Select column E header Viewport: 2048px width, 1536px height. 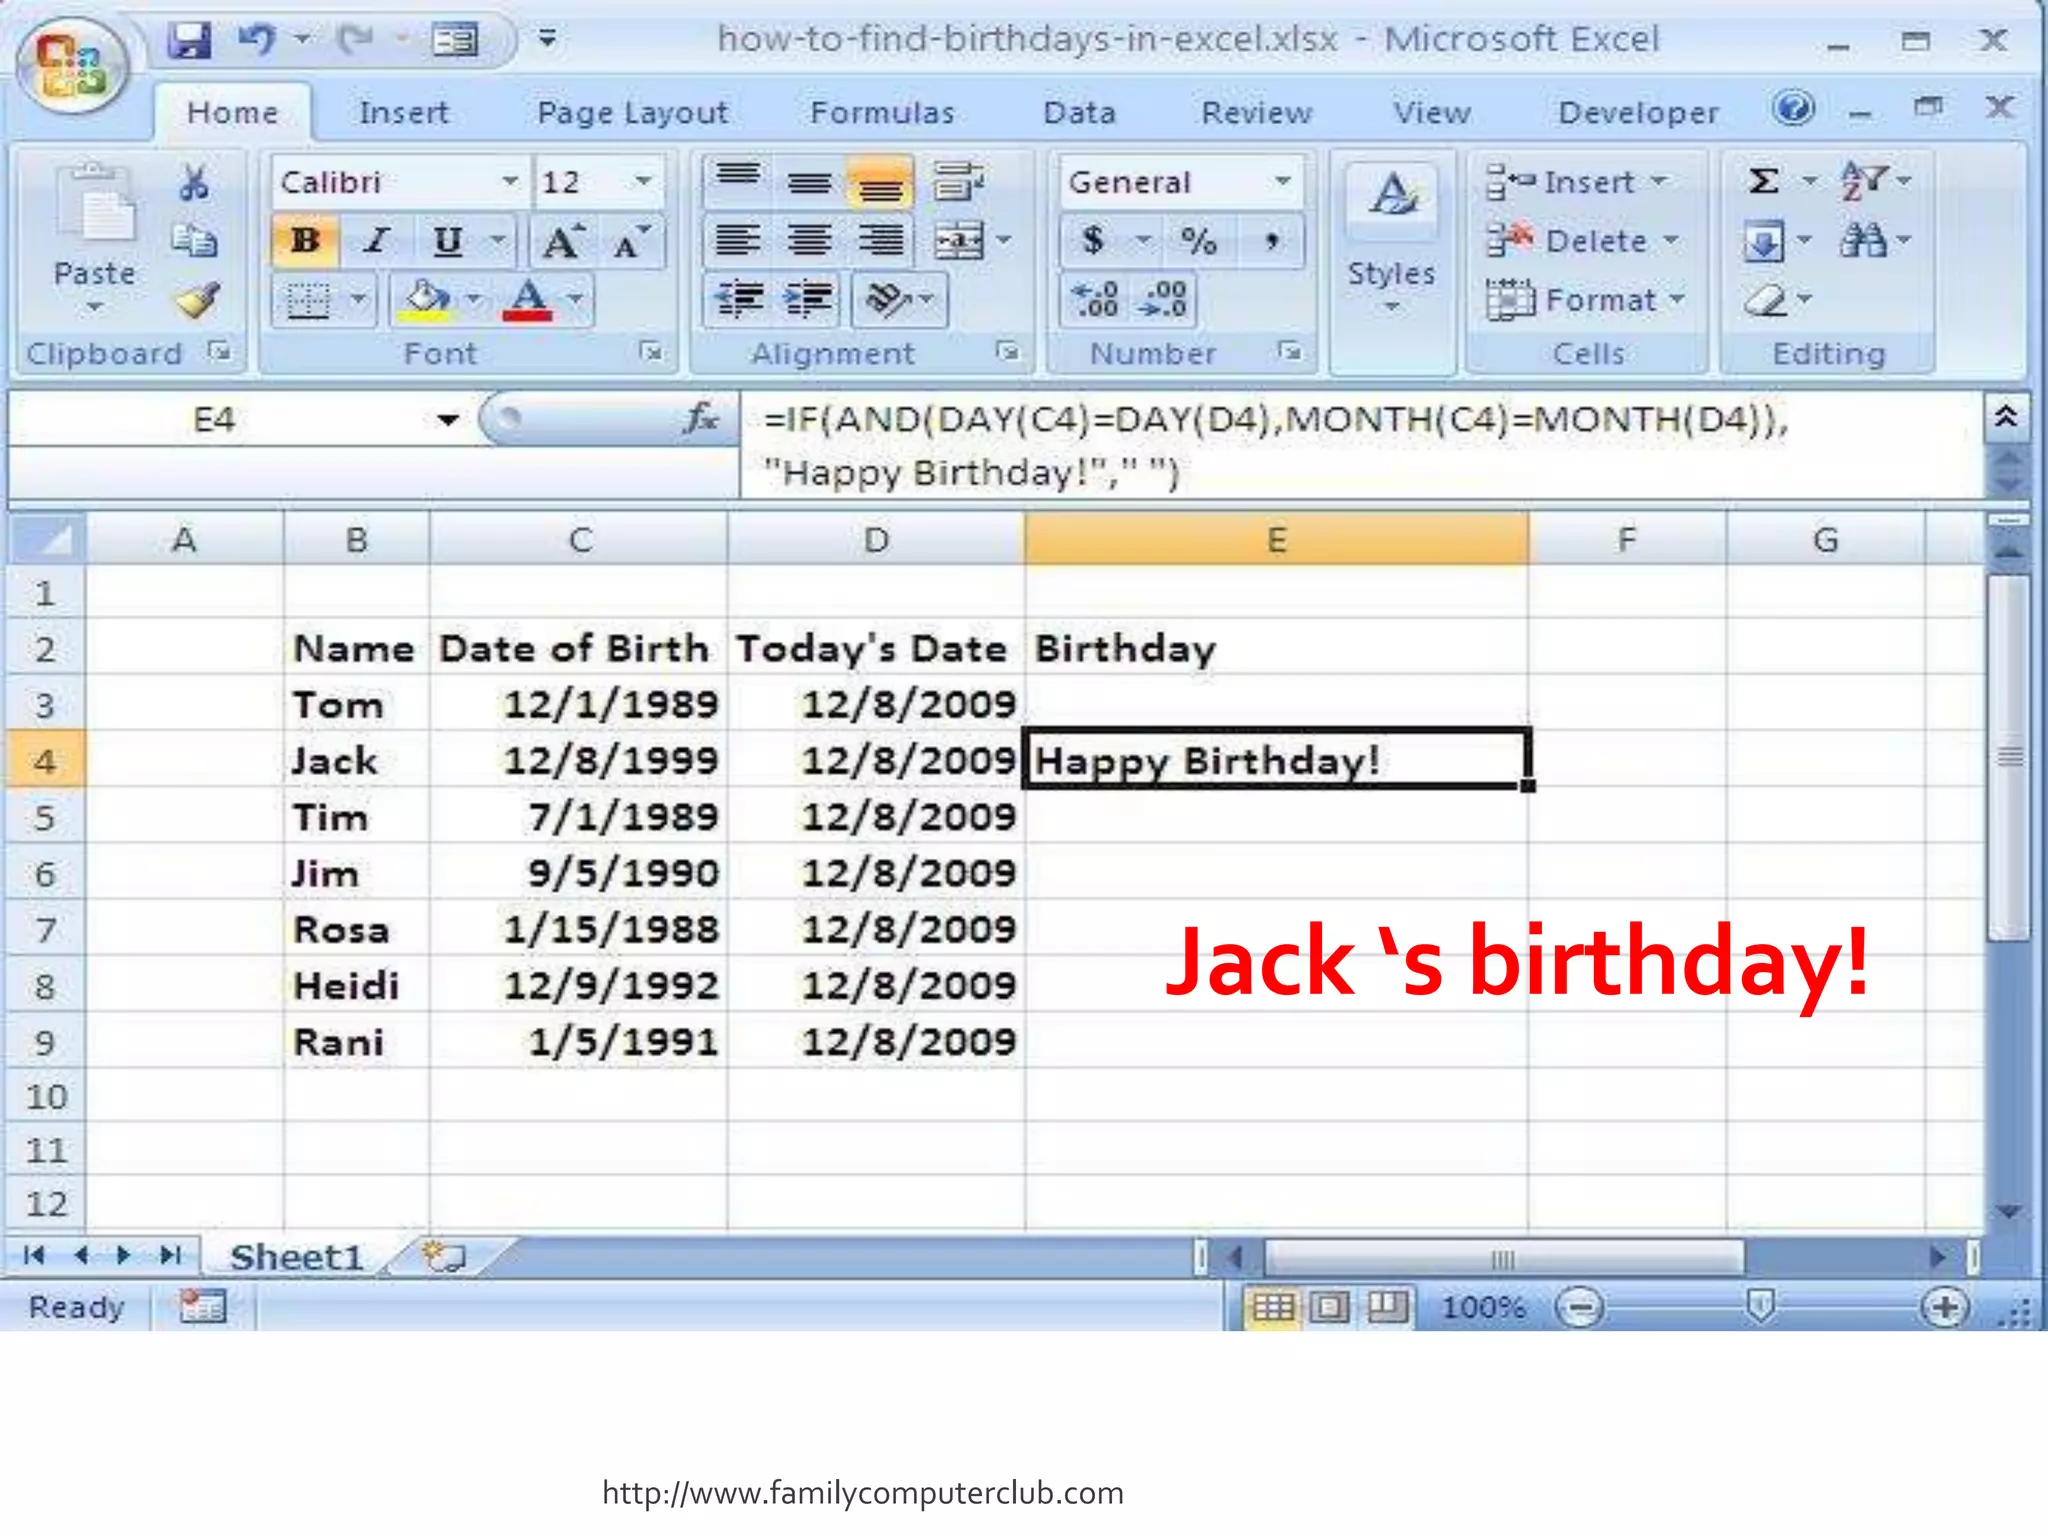(1277, 540)
